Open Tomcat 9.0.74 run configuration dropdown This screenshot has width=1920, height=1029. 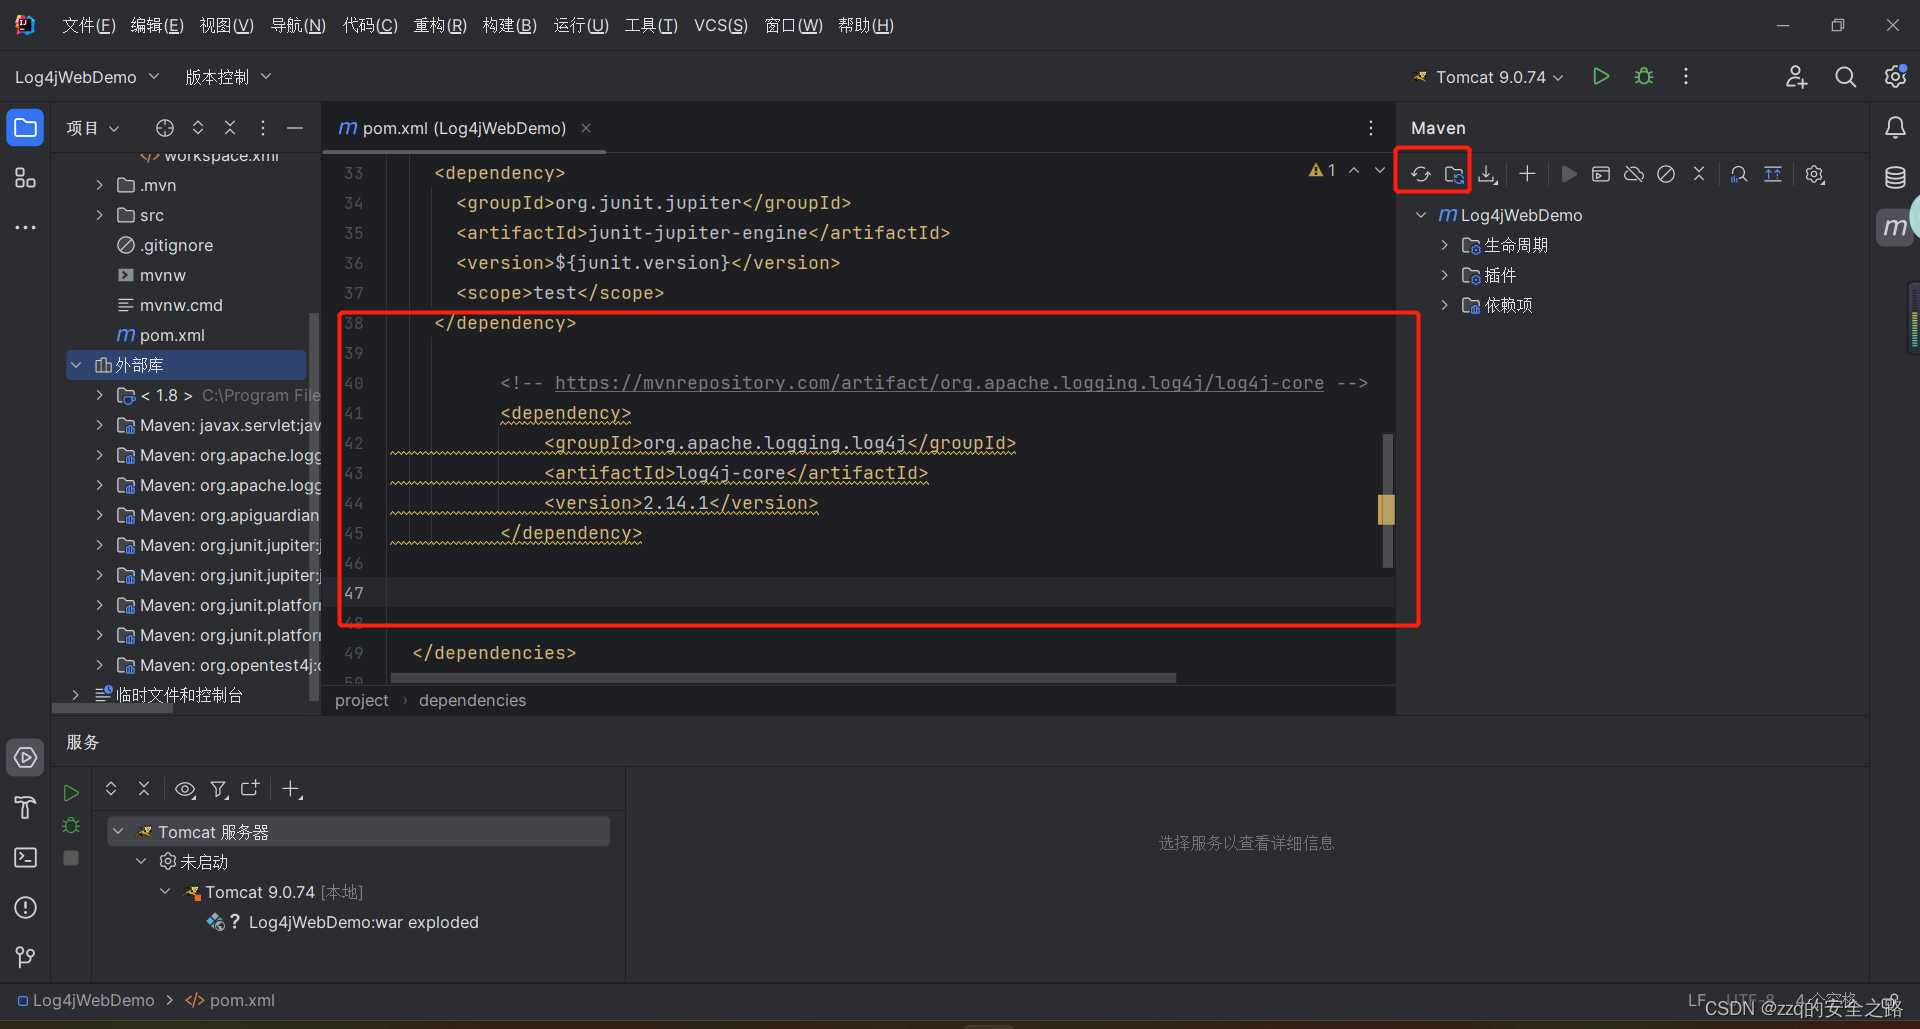pyautogui.click(x=1489, y=77)
